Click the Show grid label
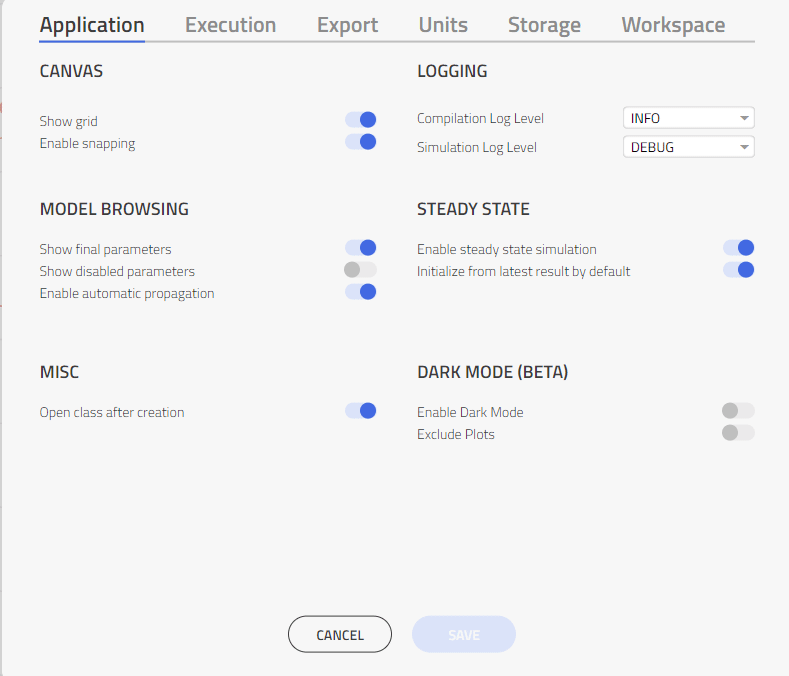The image size is (789, 676). tap(68, 121)
